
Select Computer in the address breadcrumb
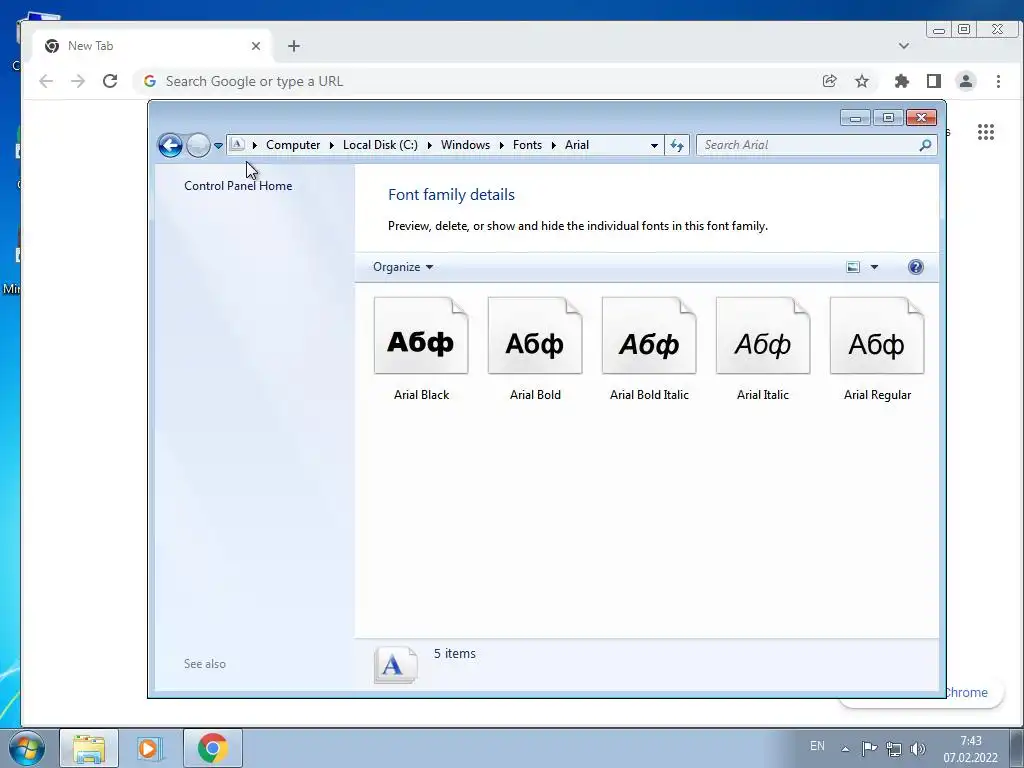pyautogui.click(x=293, y=145)
